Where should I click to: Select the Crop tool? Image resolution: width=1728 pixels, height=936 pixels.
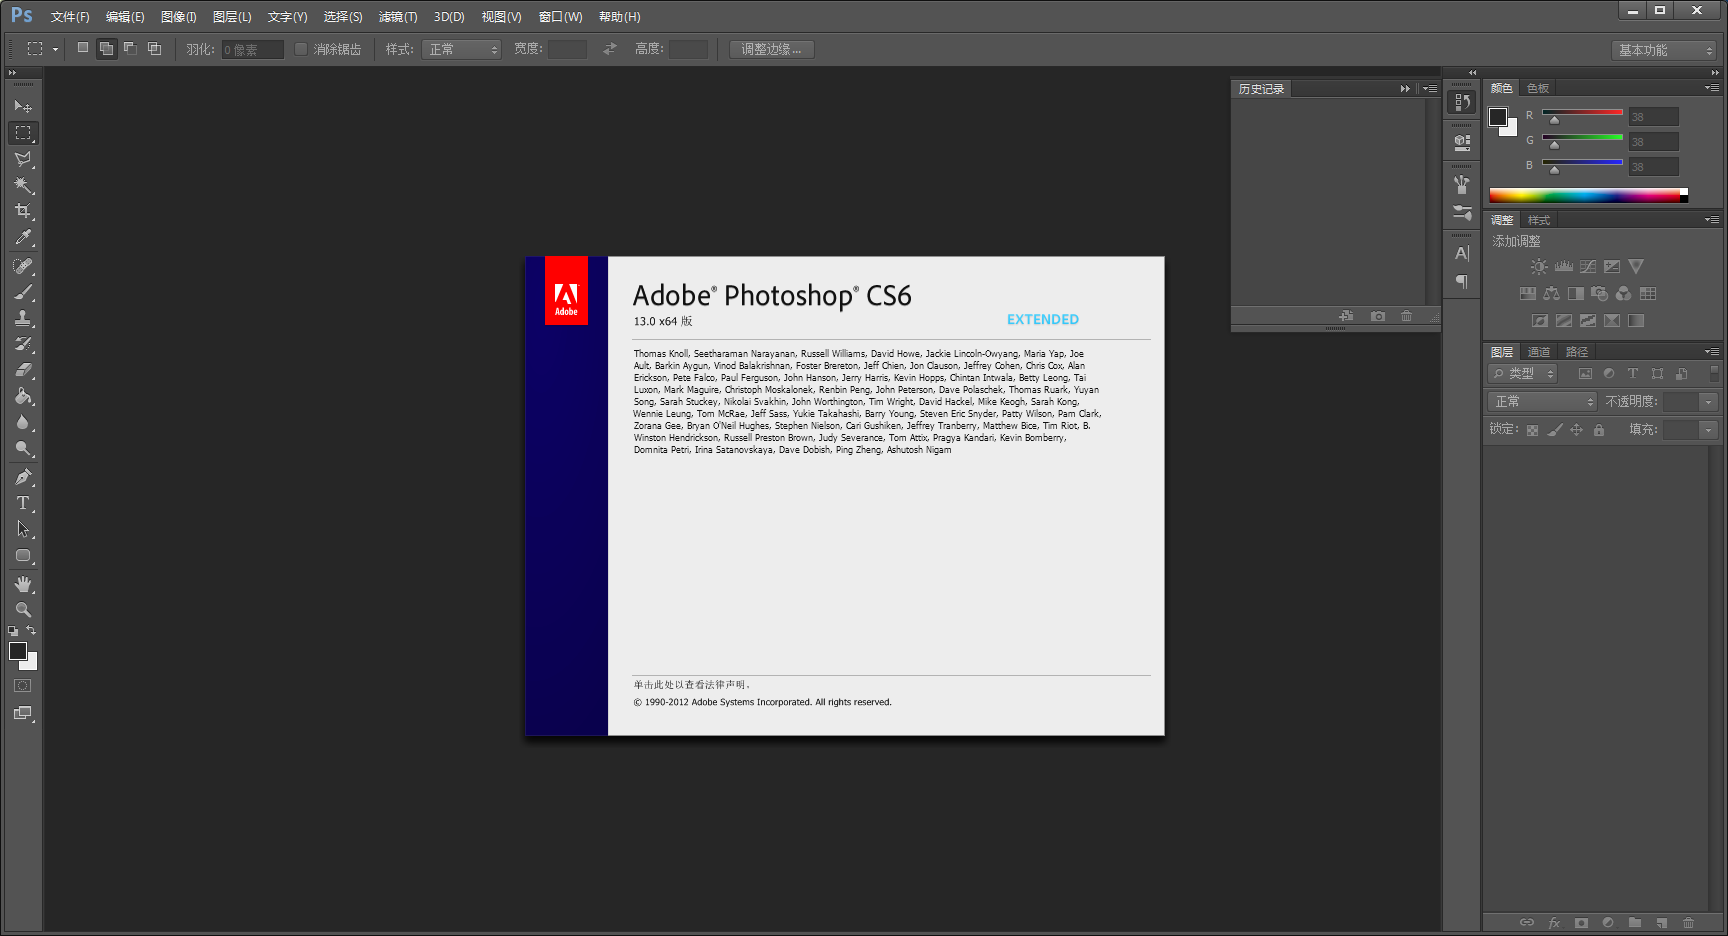click(x=23, y=211)
